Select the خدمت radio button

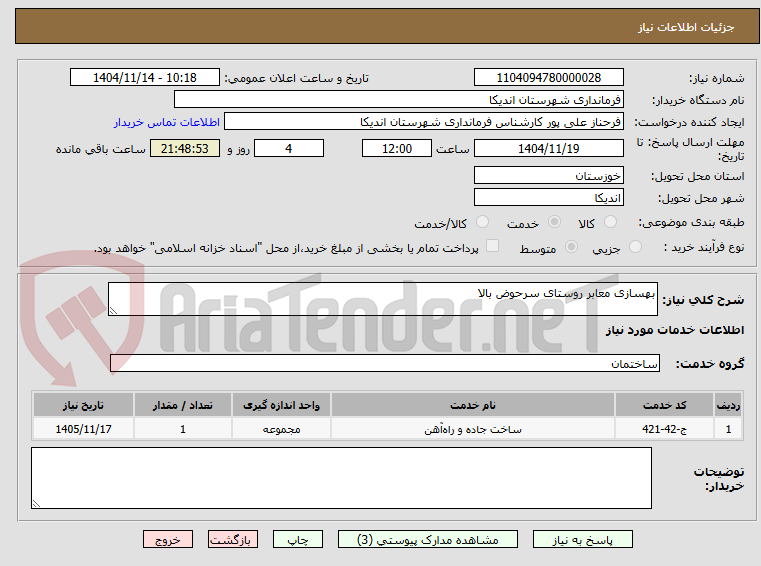(x=554, y=222)
